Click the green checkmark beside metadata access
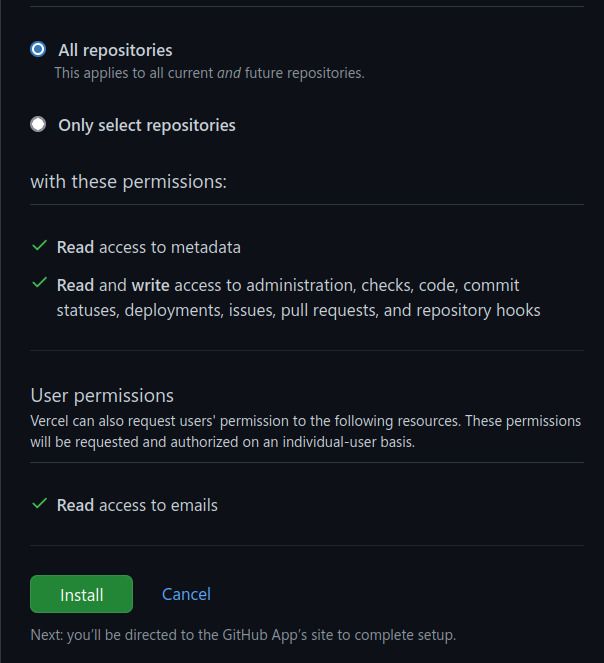The width and height of the screenshot is (604, 663). [x=39, y=246]
